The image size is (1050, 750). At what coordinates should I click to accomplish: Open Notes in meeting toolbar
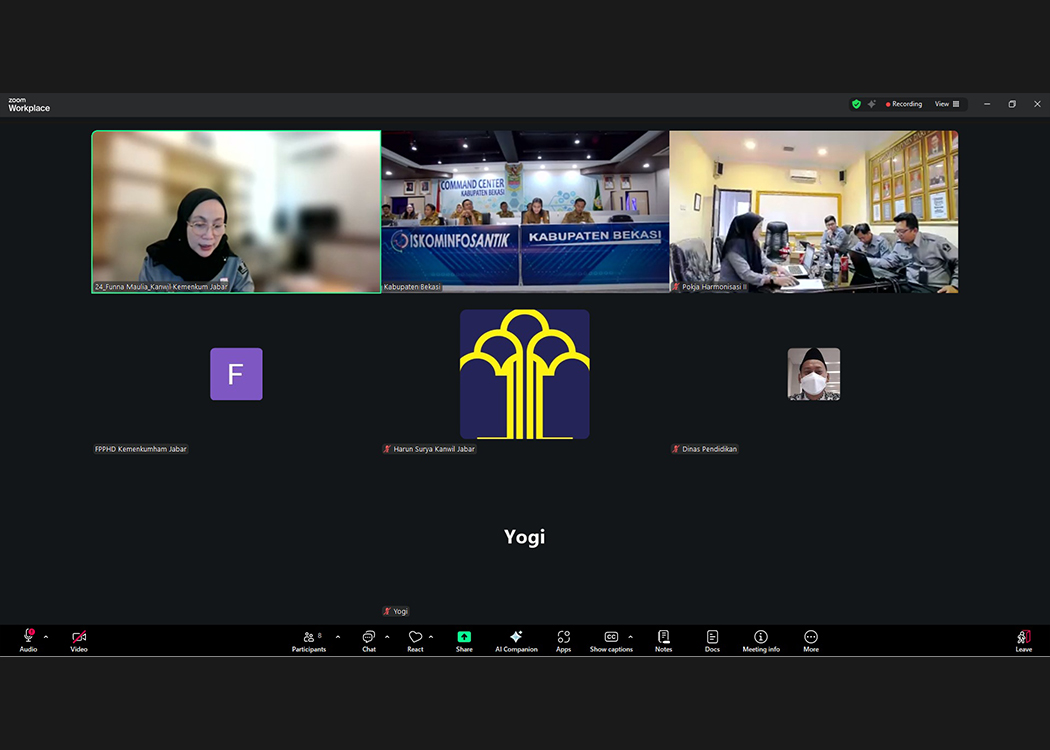[x=663, y=638]
